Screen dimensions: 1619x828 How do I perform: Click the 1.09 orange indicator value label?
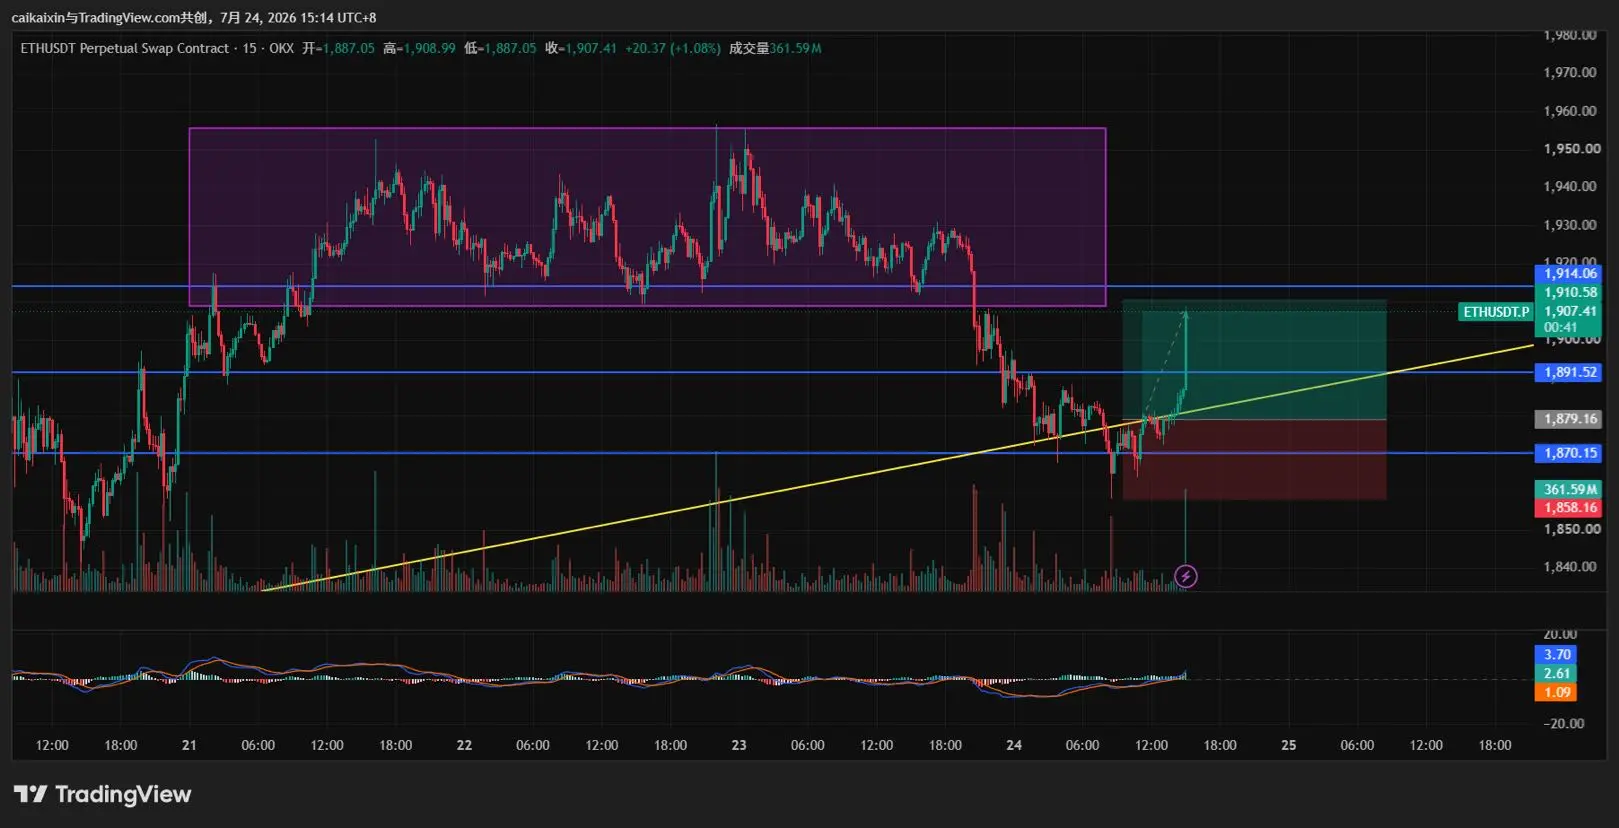[1556, 692]
